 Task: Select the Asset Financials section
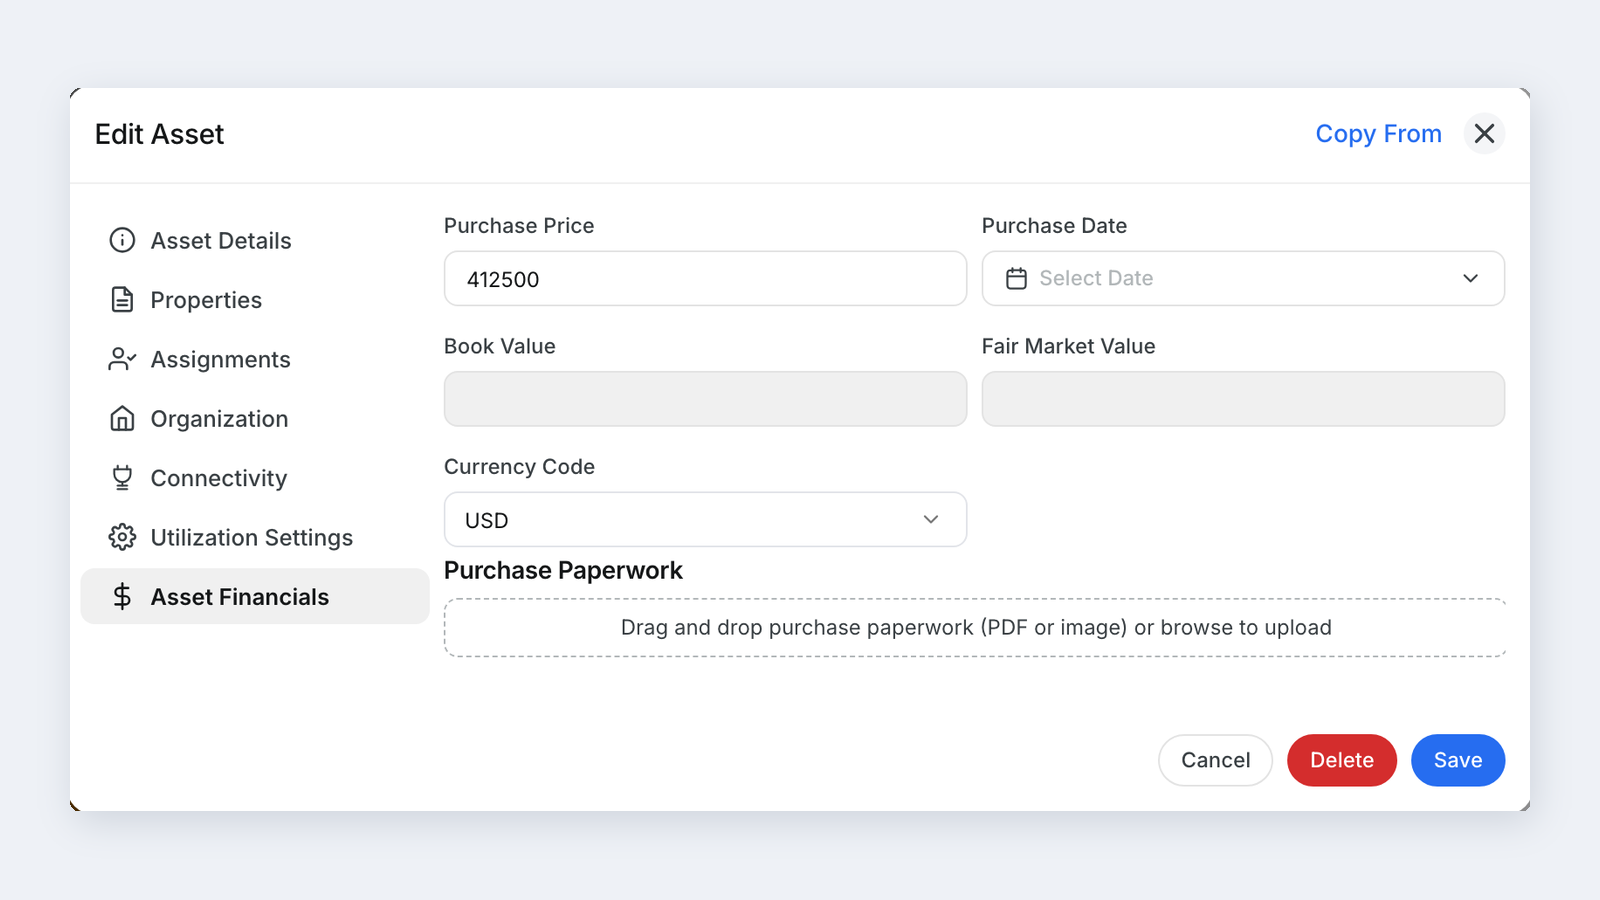tap(255, 596)
